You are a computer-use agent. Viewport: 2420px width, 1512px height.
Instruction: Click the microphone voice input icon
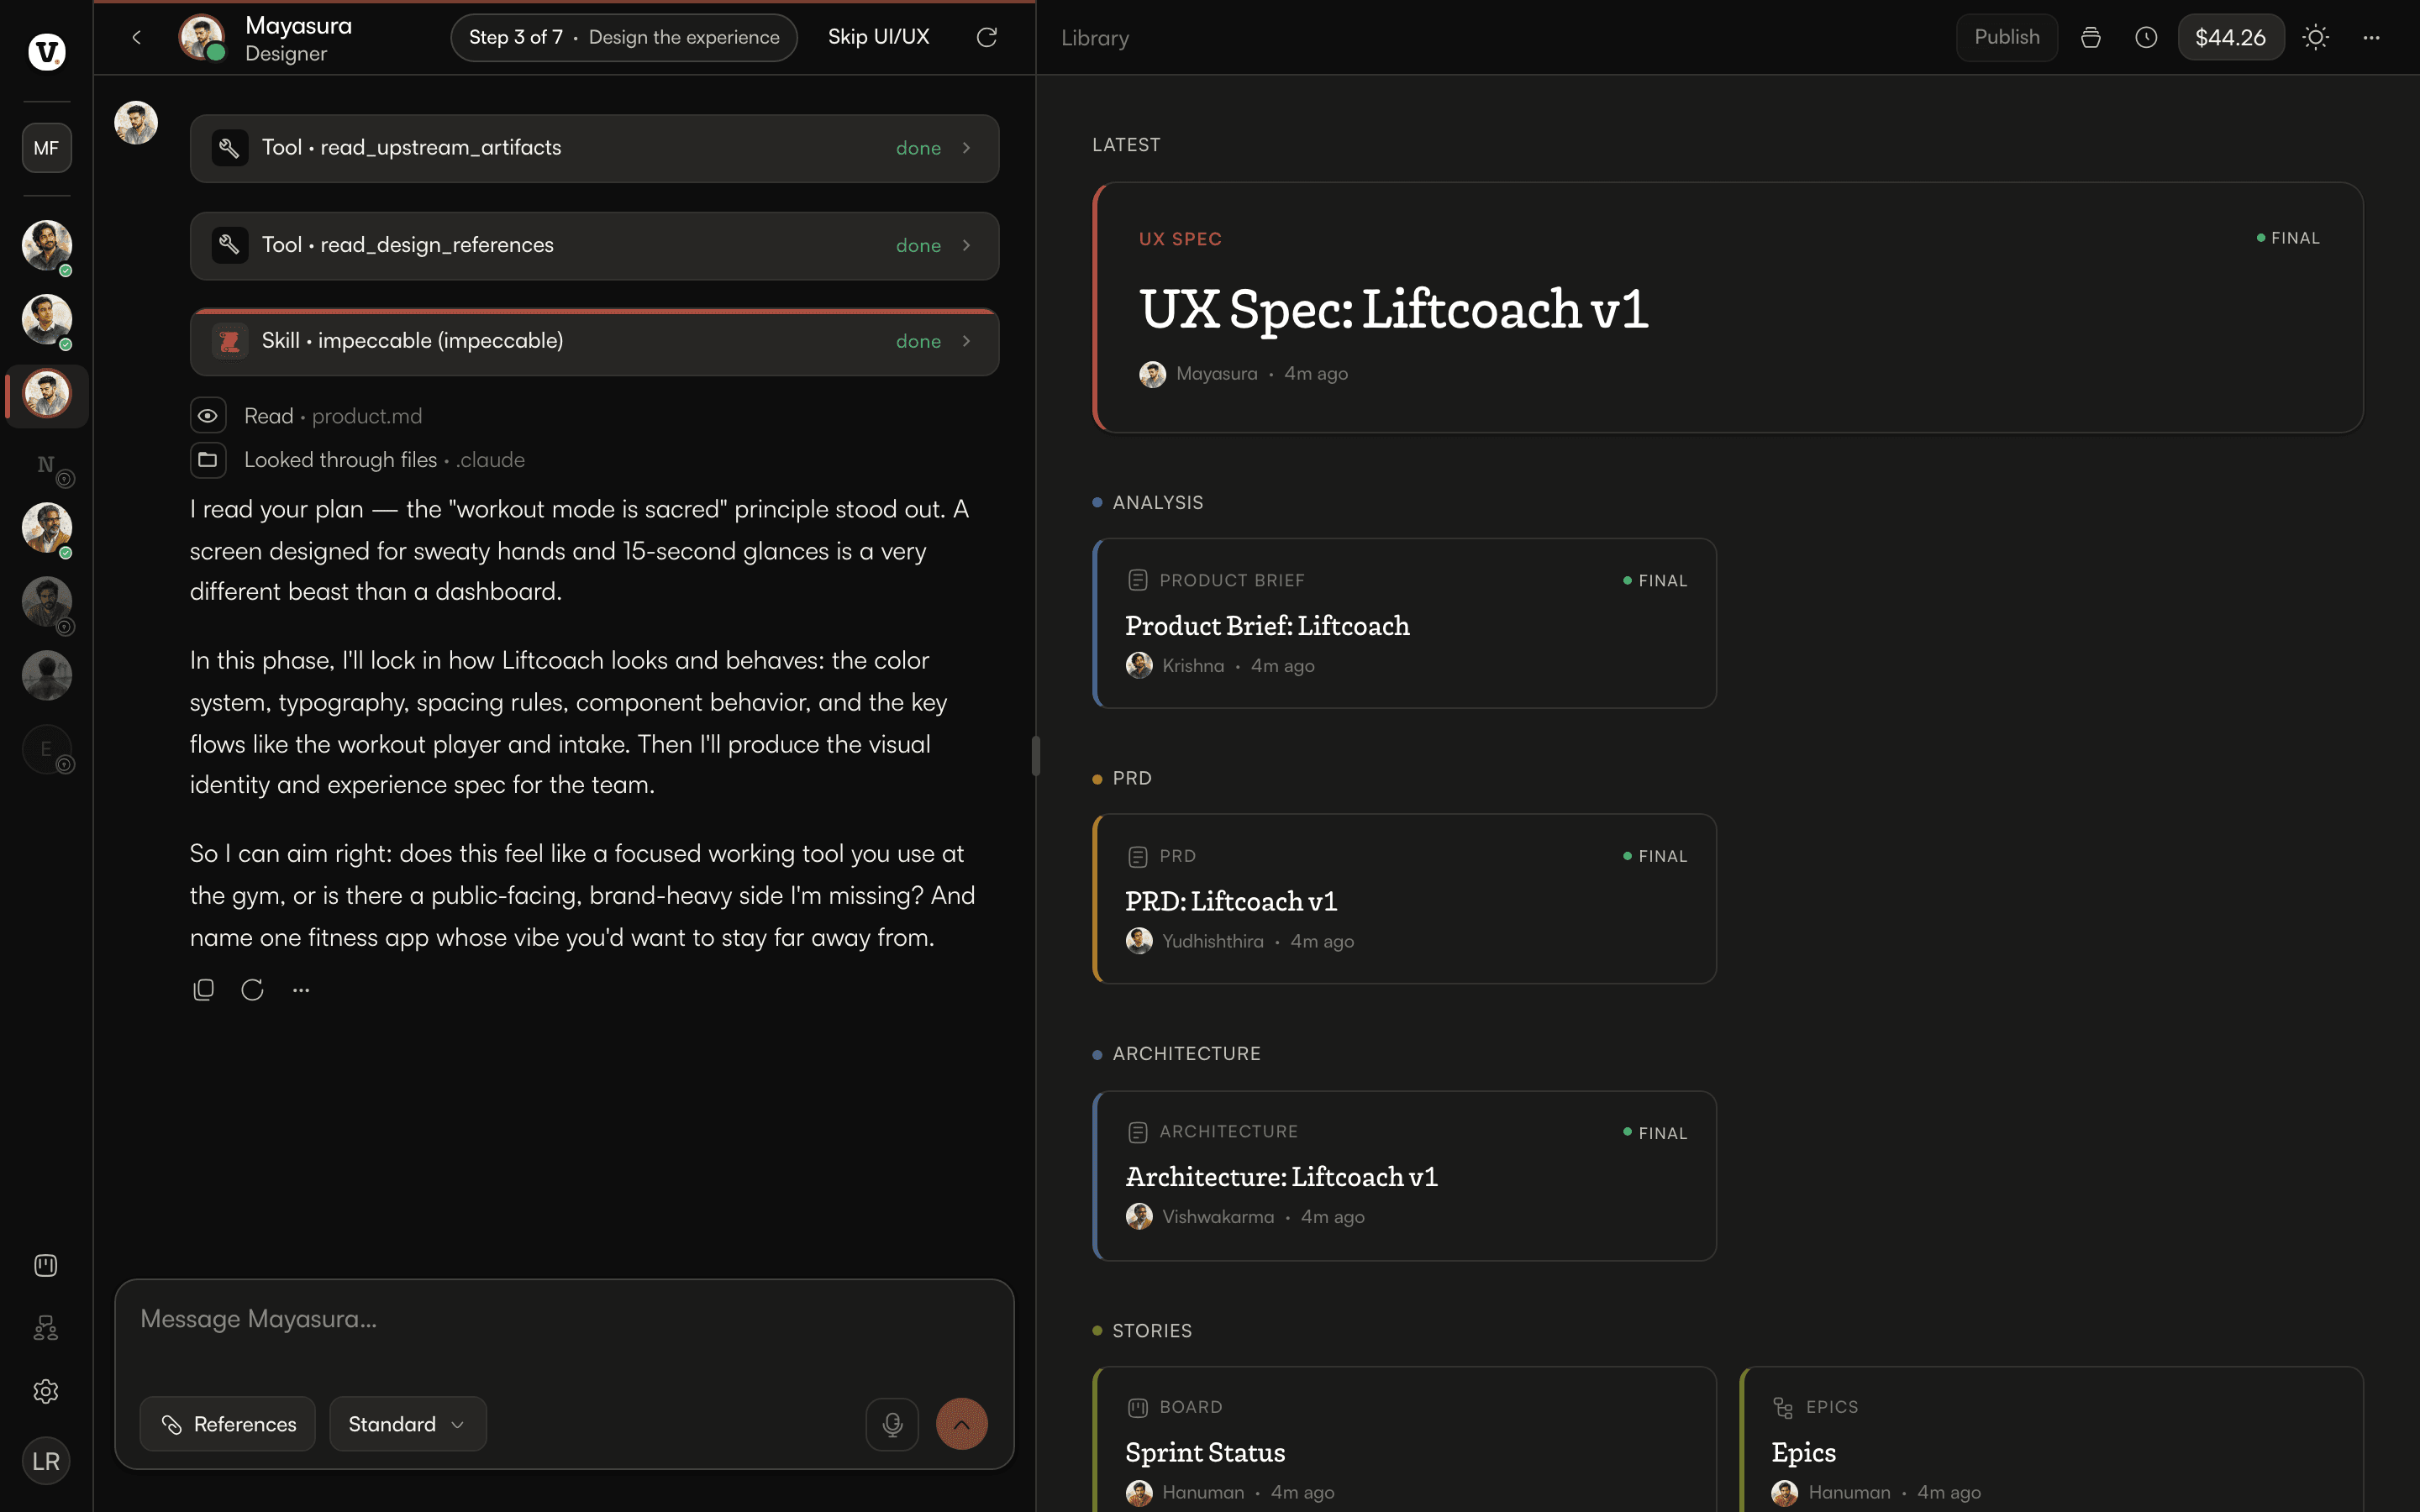[x=892, y=1424]
